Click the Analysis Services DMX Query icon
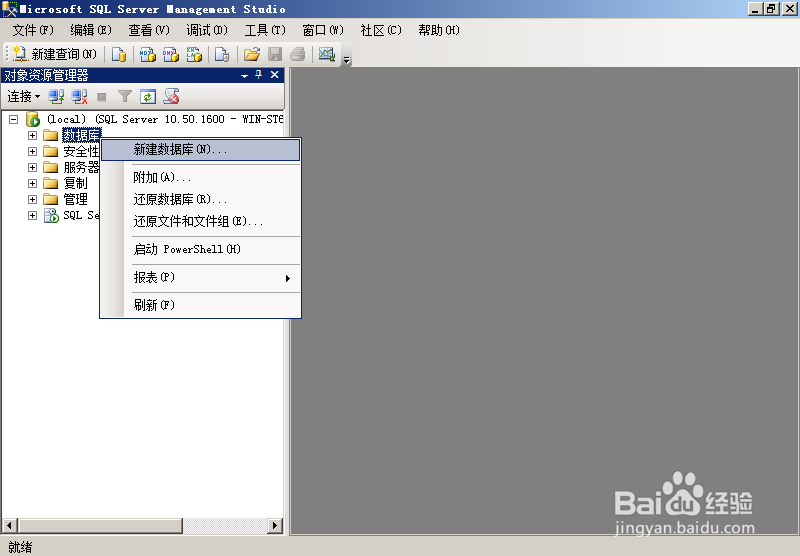Image resolution: width=800 pixels, height=556 pixels. (171, 54)
